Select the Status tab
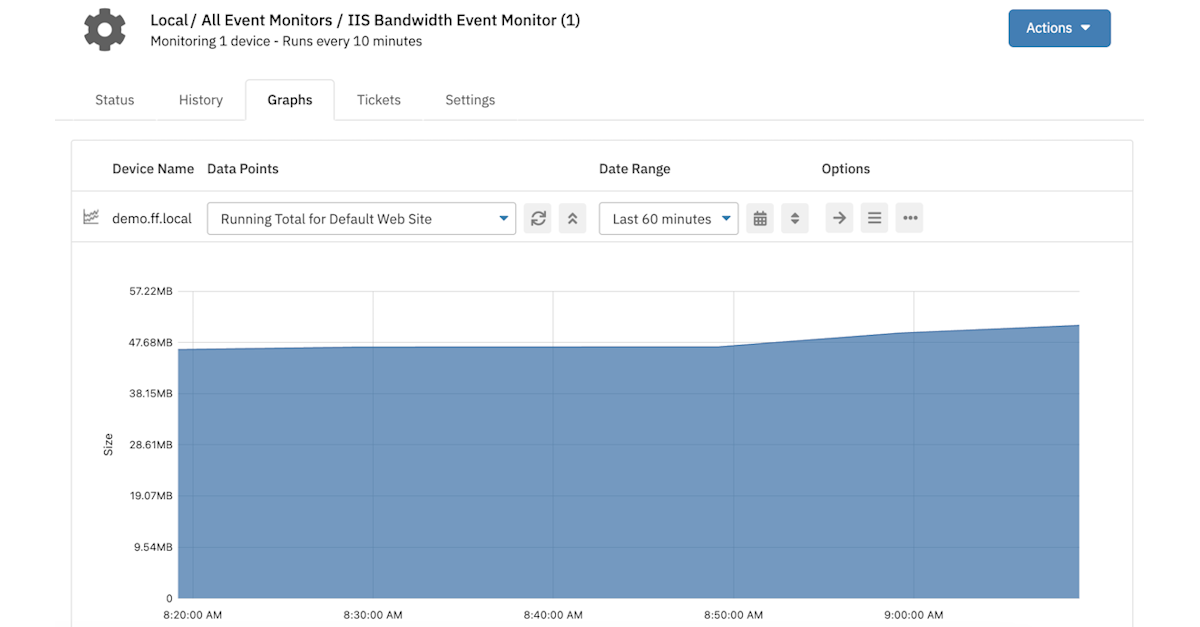This screenshot has height=627, width=1200. [114, 99]
